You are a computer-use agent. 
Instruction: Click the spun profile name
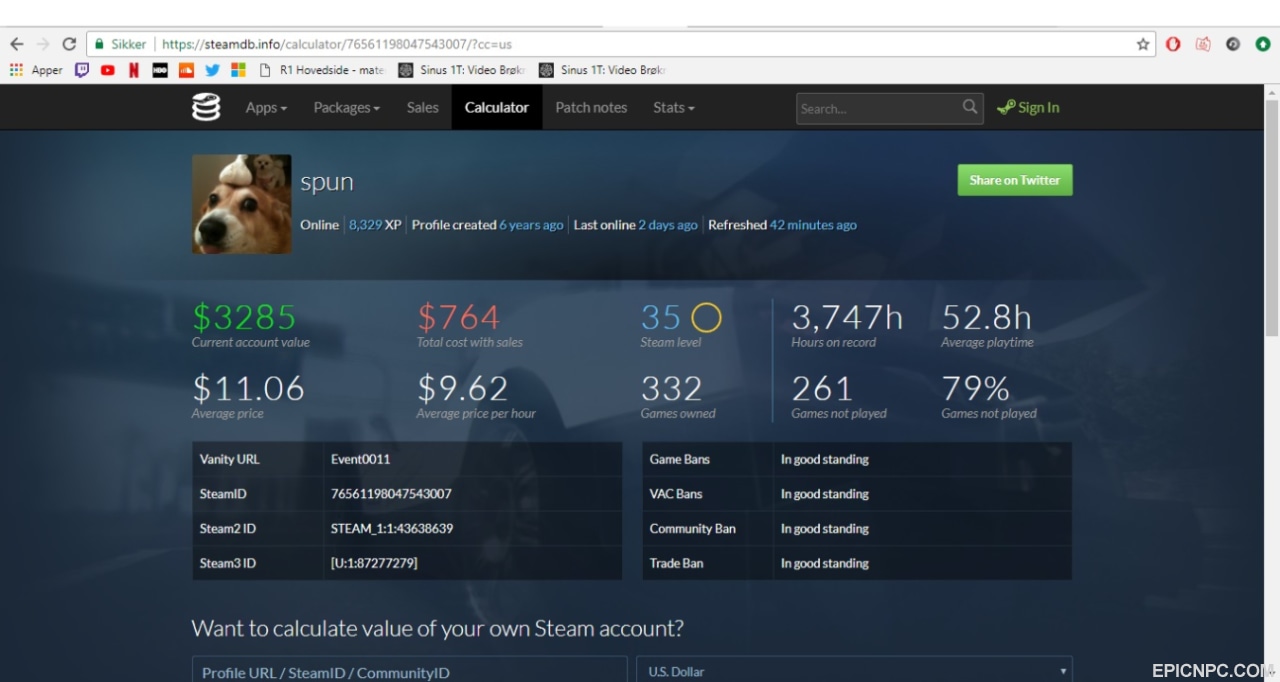[x=327, y=182]
